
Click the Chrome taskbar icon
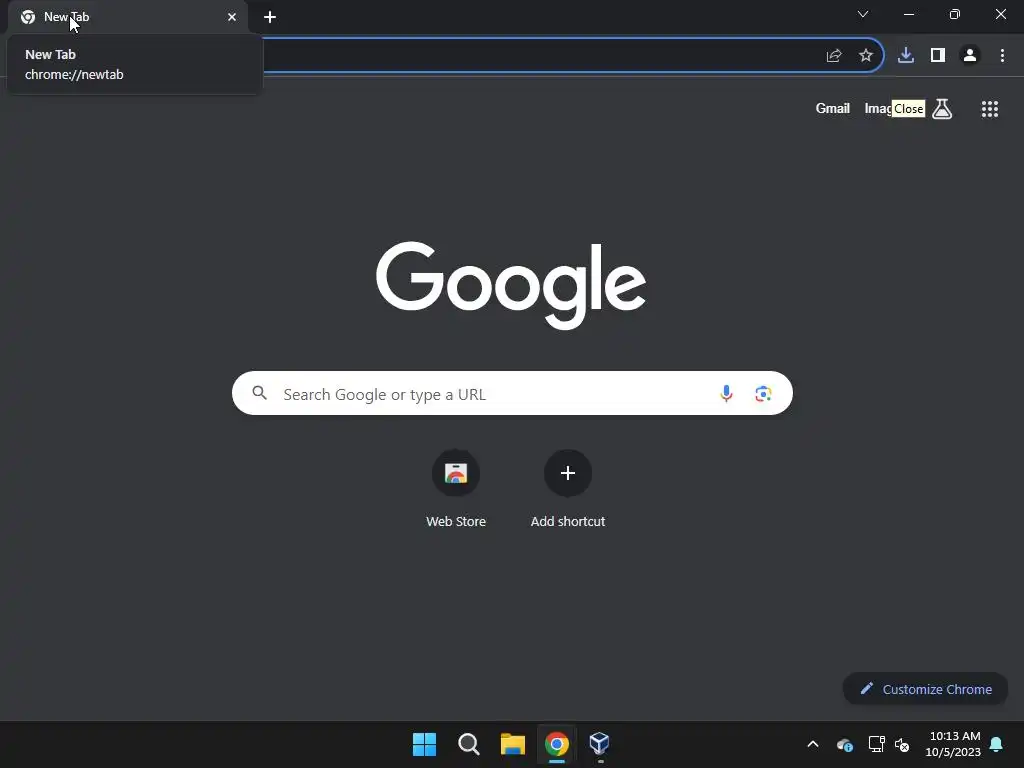tap(557, 744)
